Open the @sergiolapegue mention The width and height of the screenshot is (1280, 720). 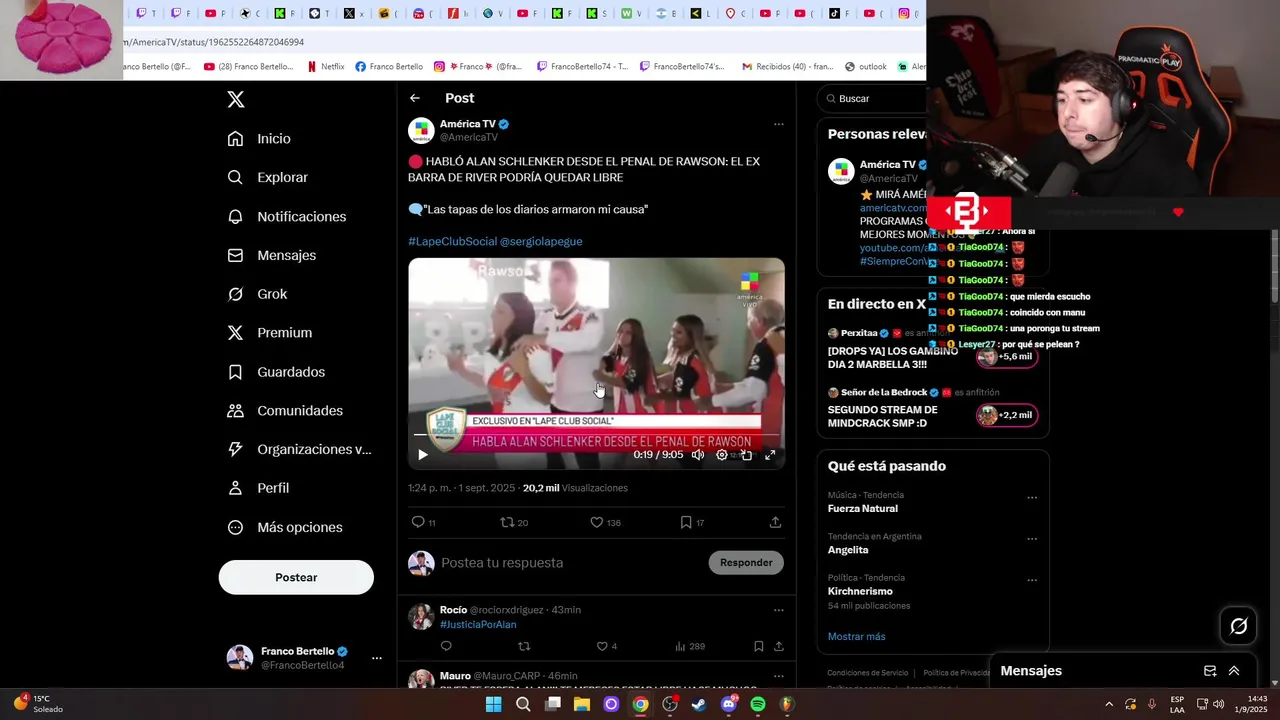click(x=541, y=241)
